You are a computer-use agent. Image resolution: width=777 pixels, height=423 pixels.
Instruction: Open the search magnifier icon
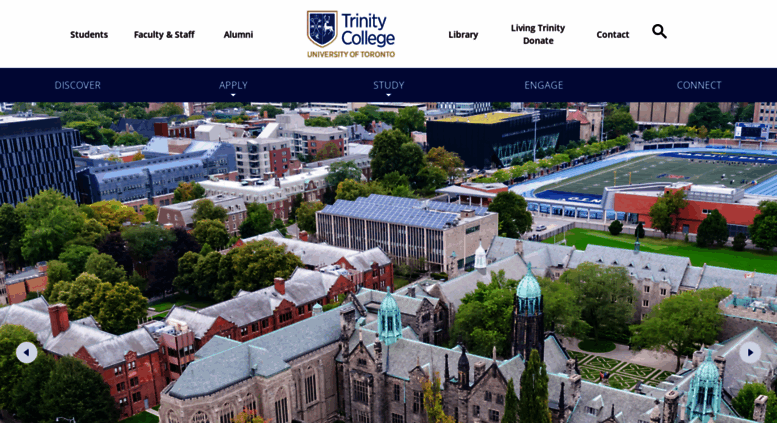tap(659, 31)
